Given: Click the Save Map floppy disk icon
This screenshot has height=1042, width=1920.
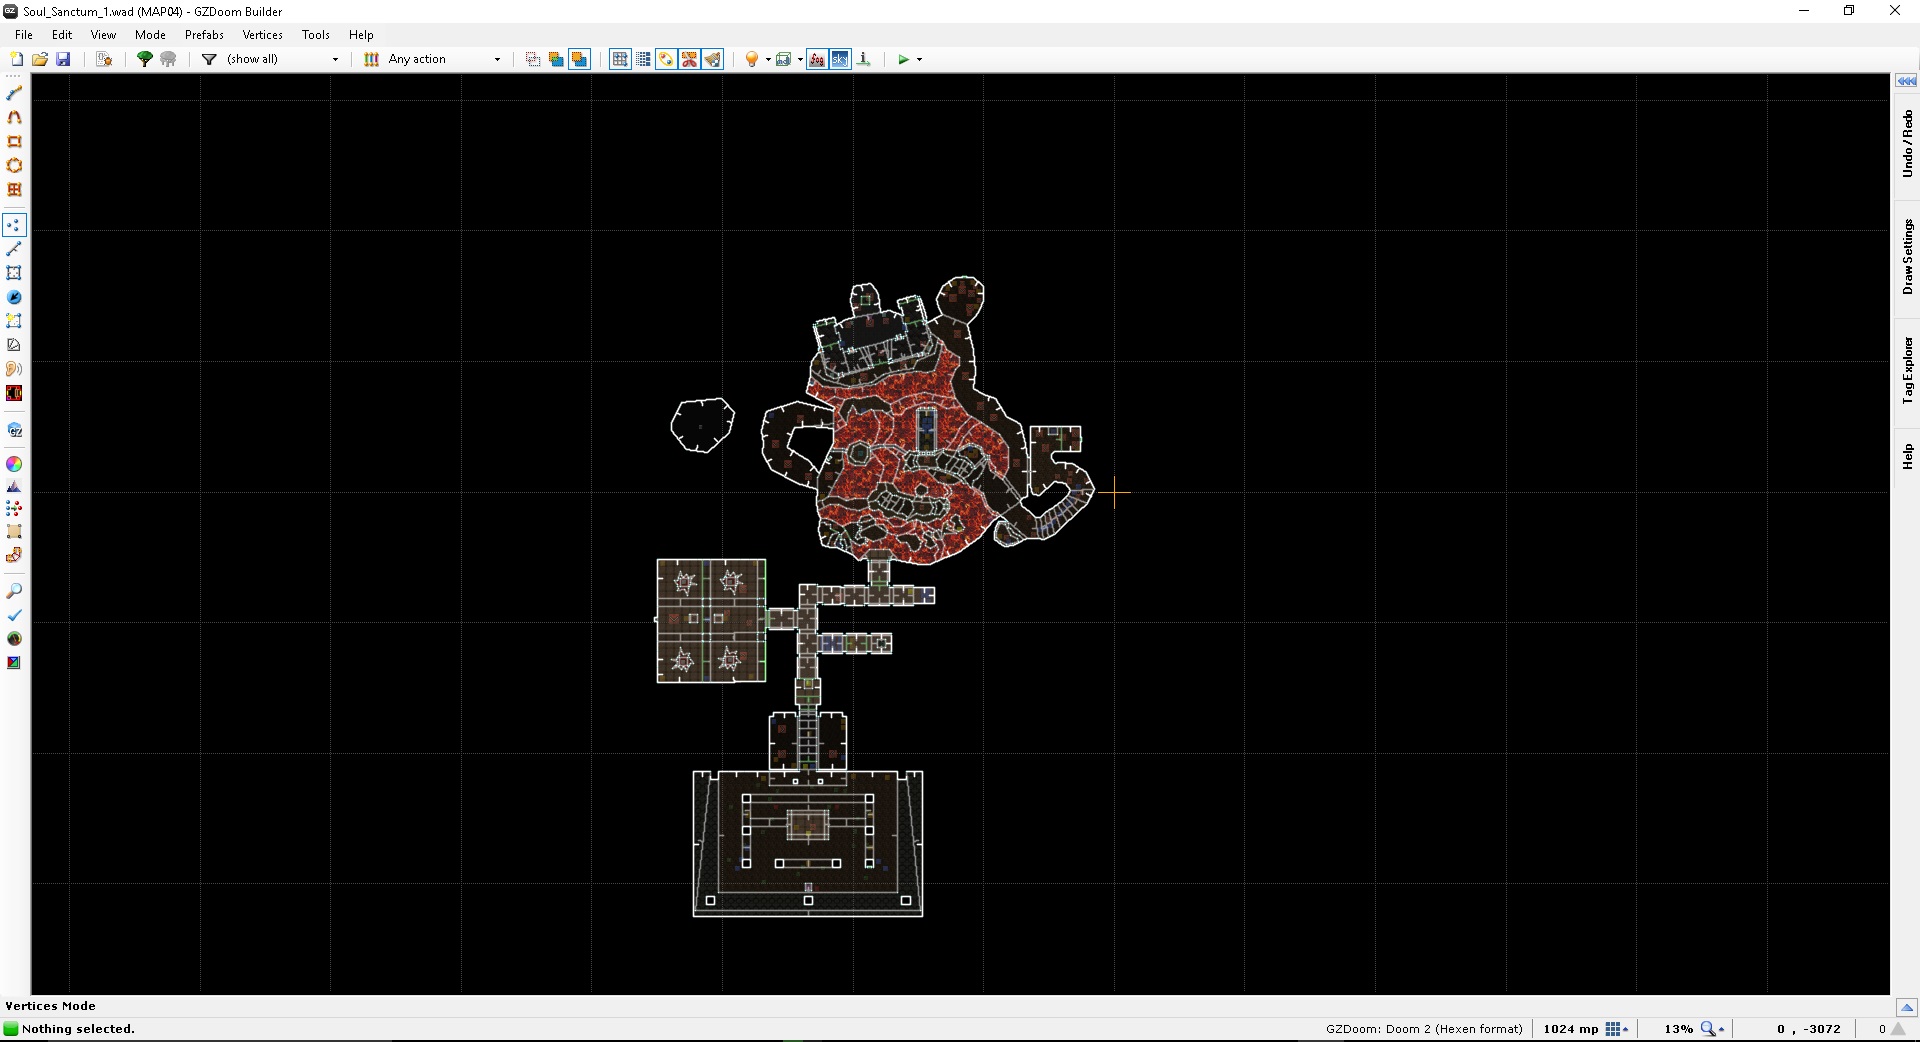Looking at the screenshot, I should 63,59.
